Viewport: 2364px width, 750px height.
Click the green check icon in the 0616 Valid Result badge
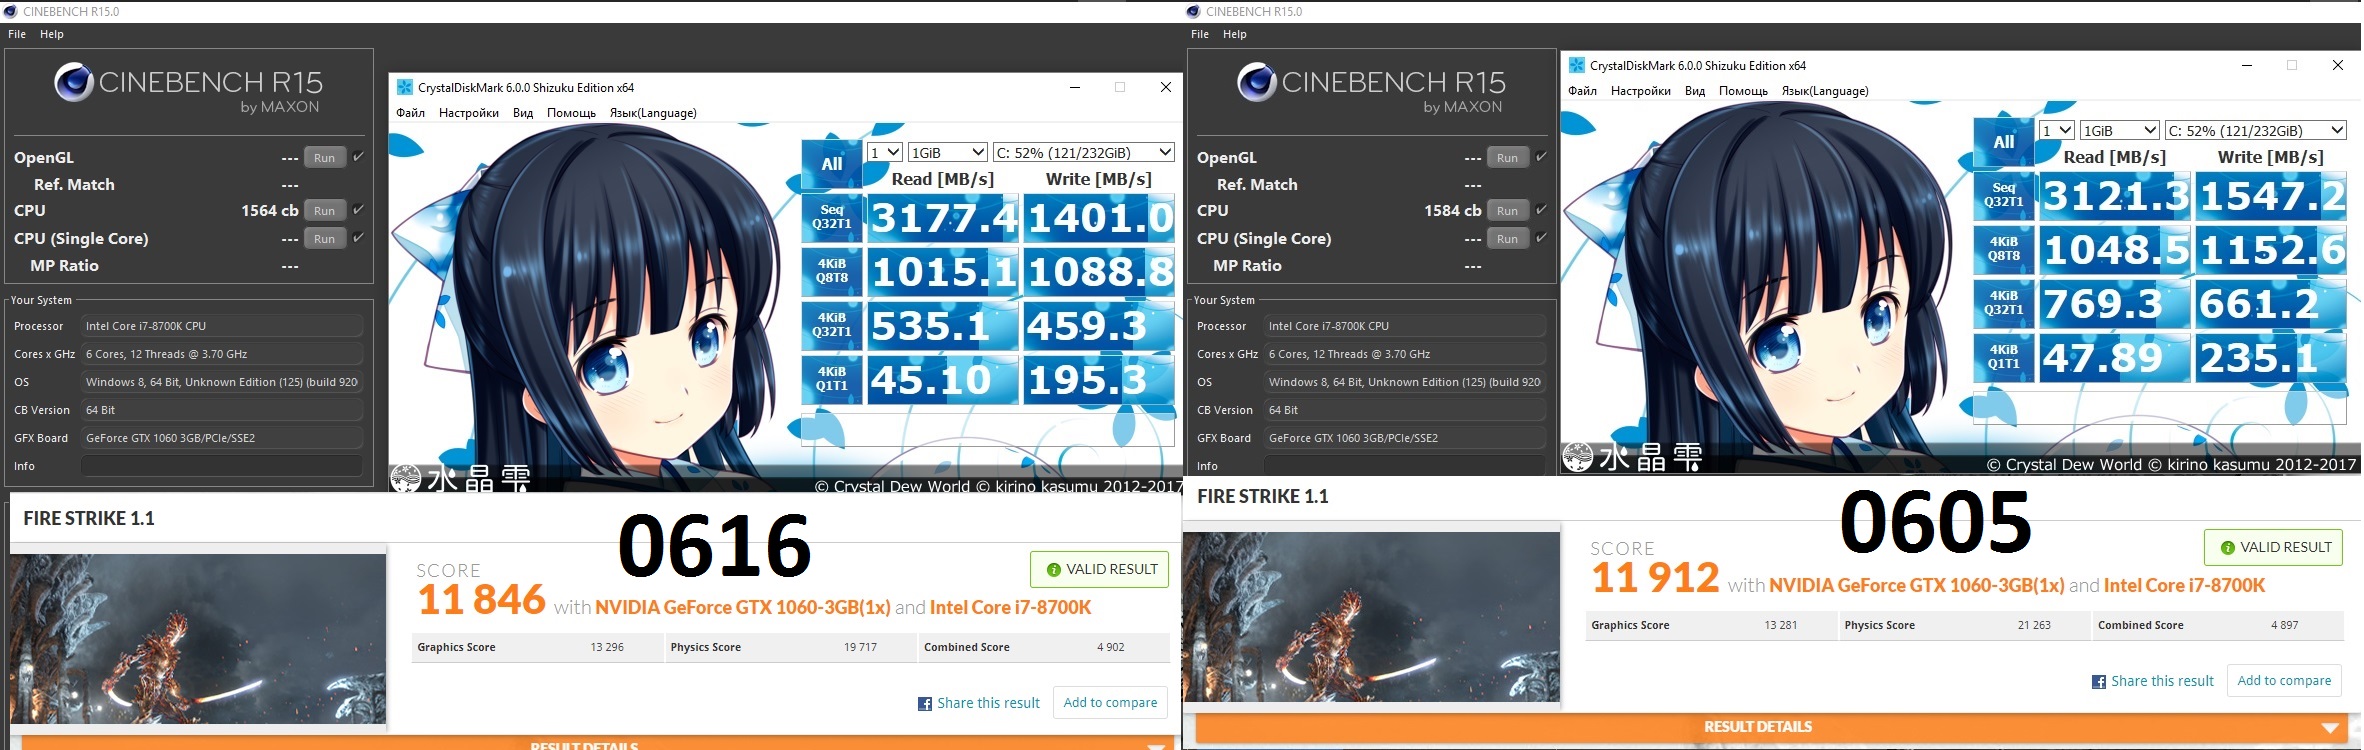[1053, 570]
